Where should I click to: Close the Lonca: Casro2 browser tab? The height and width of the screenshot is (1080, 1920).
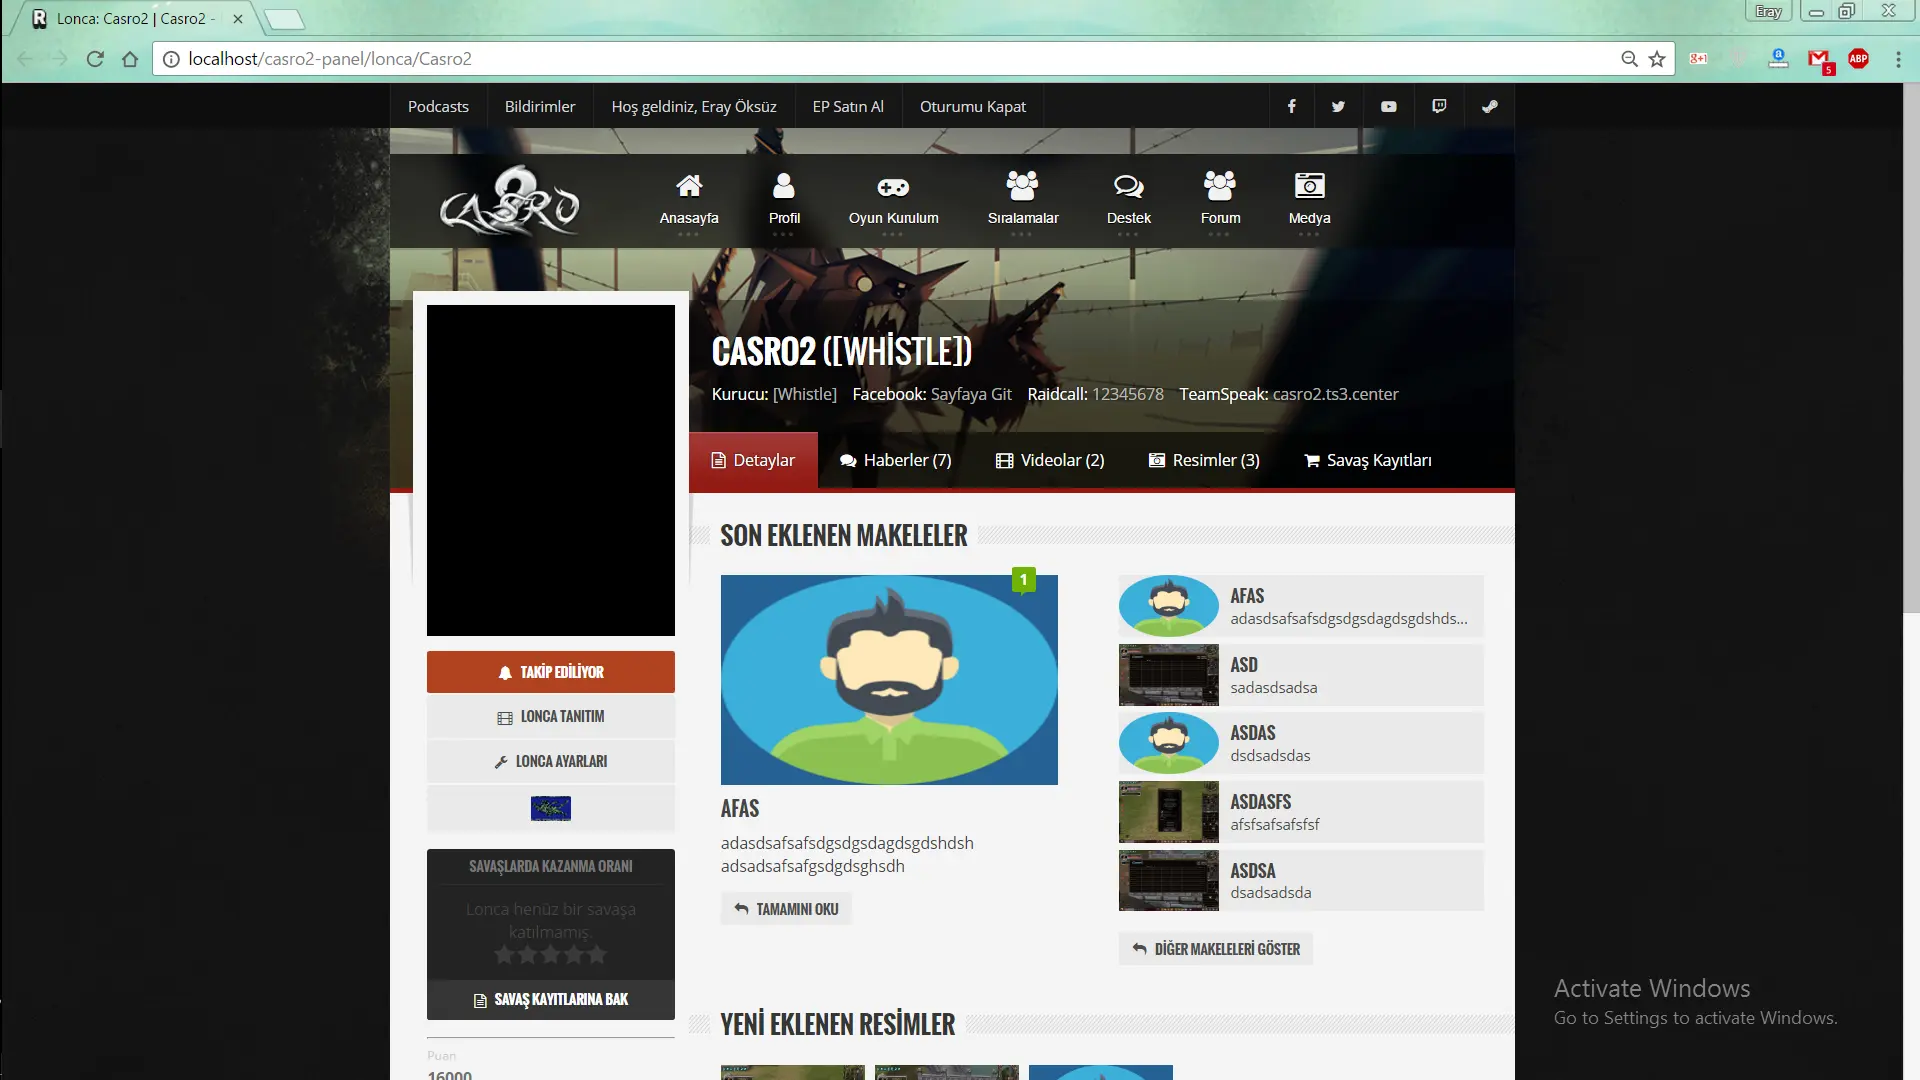[238, 18]
